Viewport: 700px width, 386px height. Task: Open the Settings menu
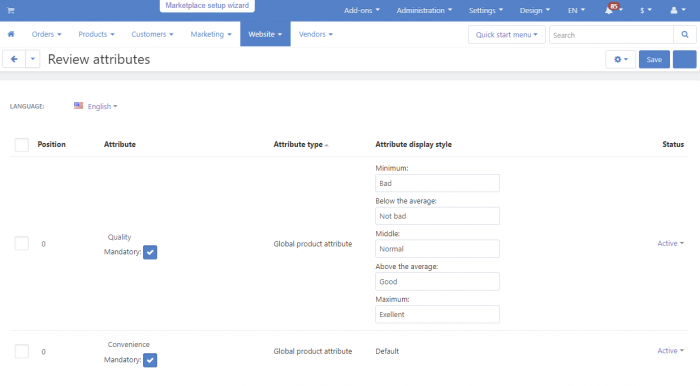coord(486,10)
